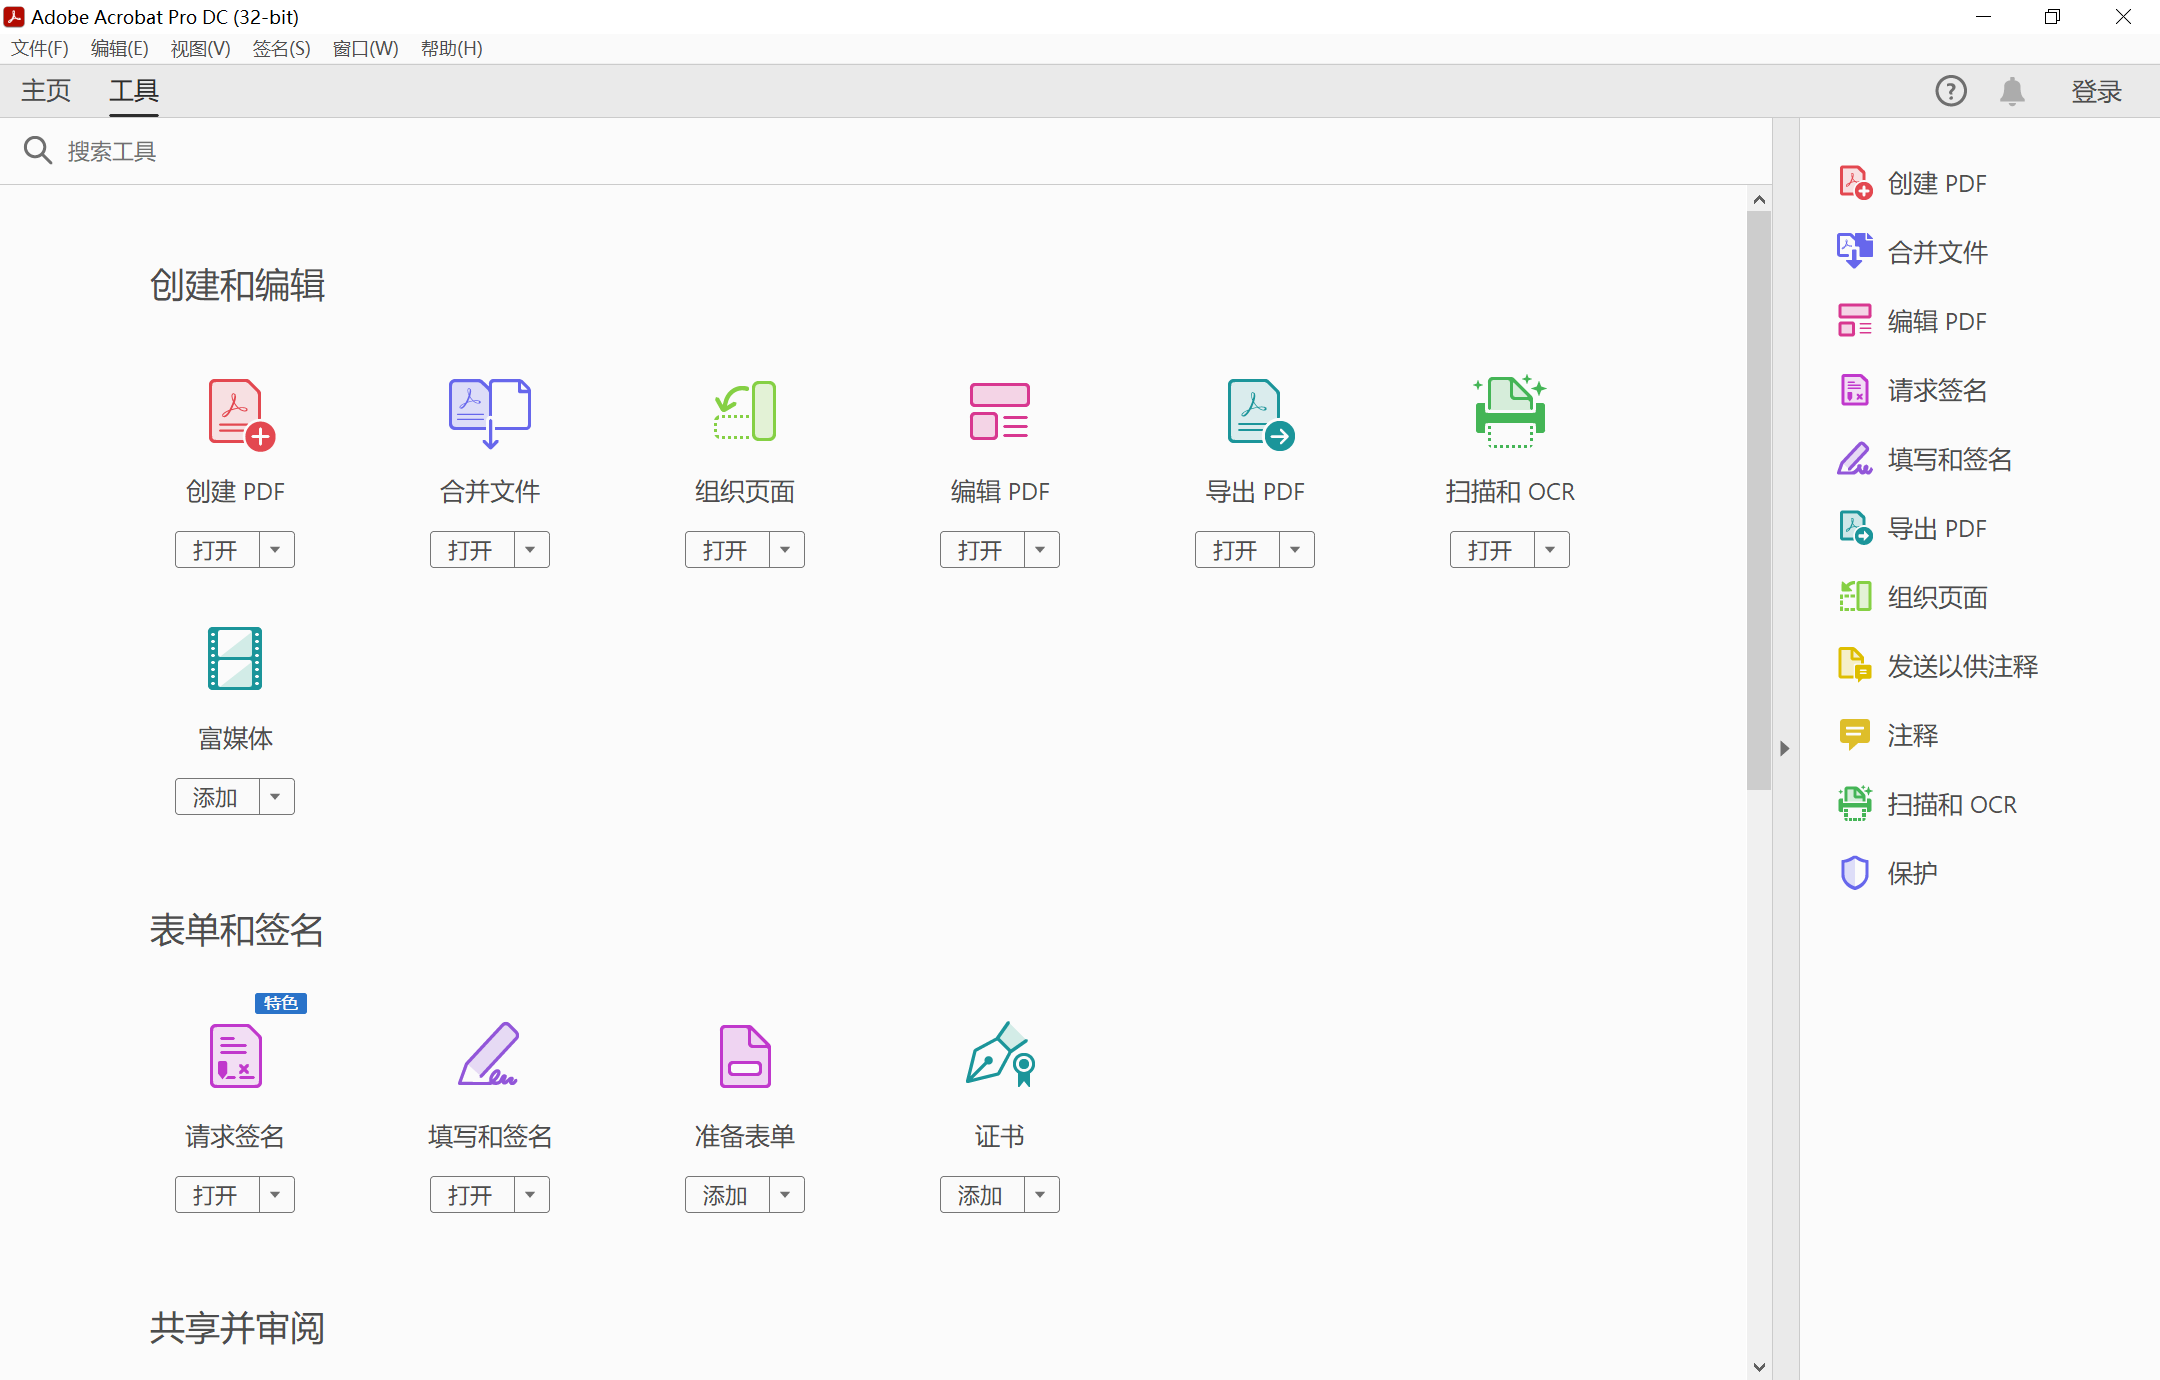Click 打开 button under 编辑 PDF
Viewport: 2160px width, 1380px height.
click(x=982, y=550)
